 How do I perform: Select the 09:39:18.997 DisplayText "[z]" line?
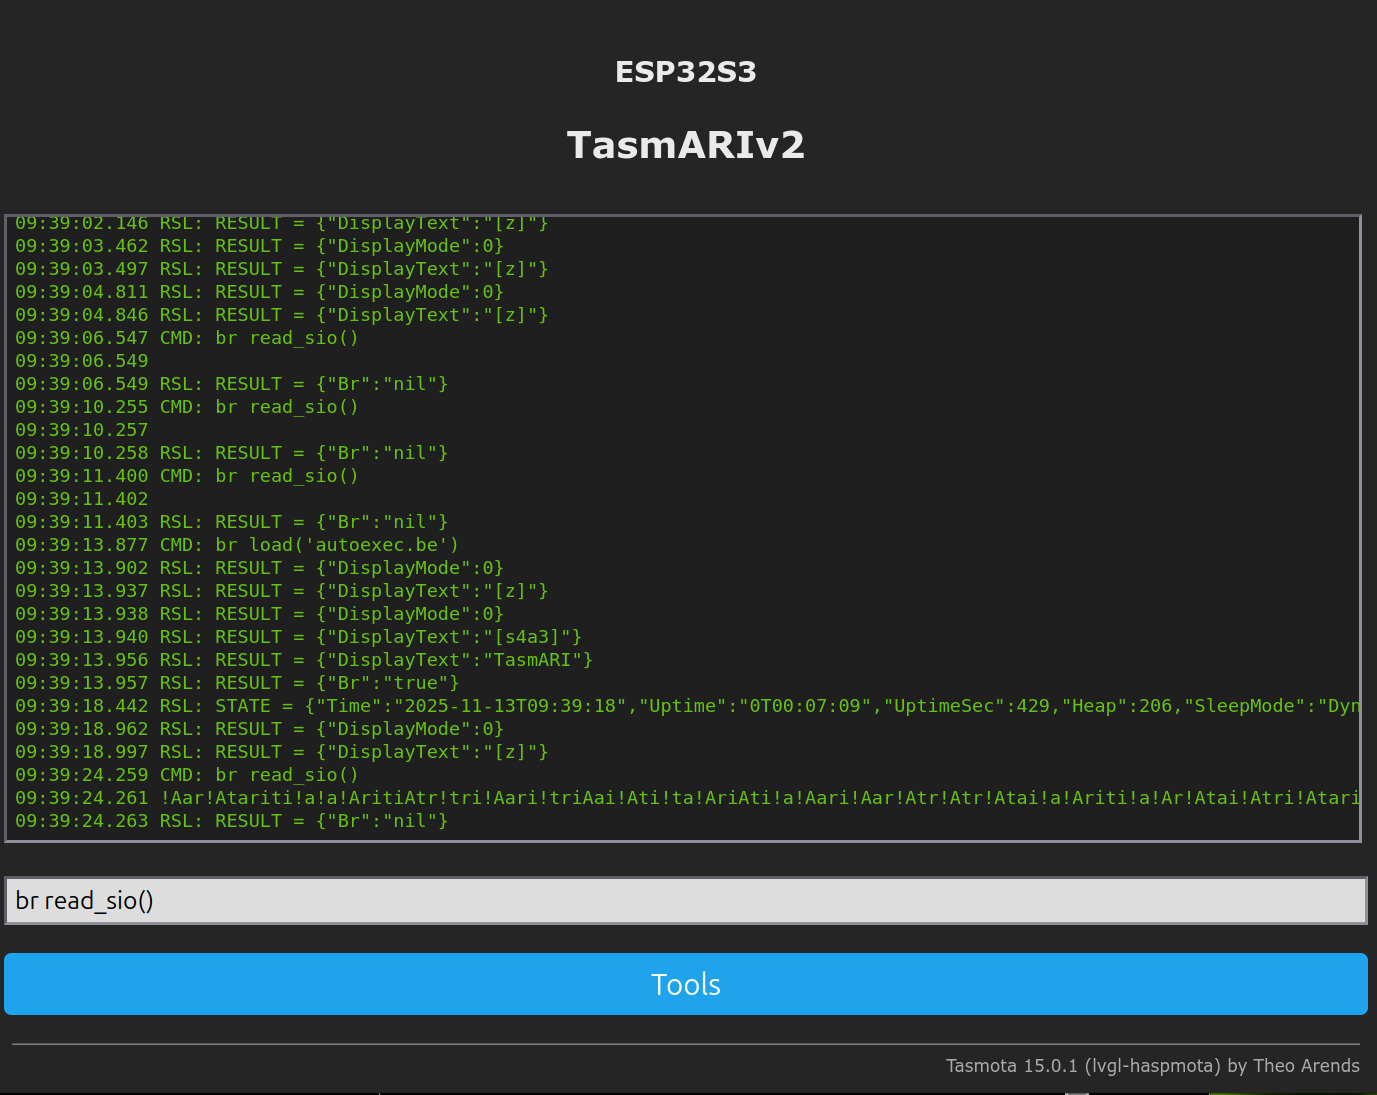pos(281,752)
